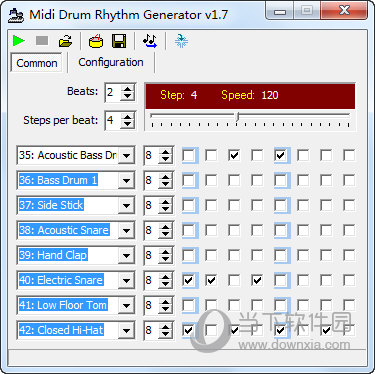Raise volume stepper for Hand Clap row
The image size is (375, 374).
pyautogui.click(x=166, y=252)
